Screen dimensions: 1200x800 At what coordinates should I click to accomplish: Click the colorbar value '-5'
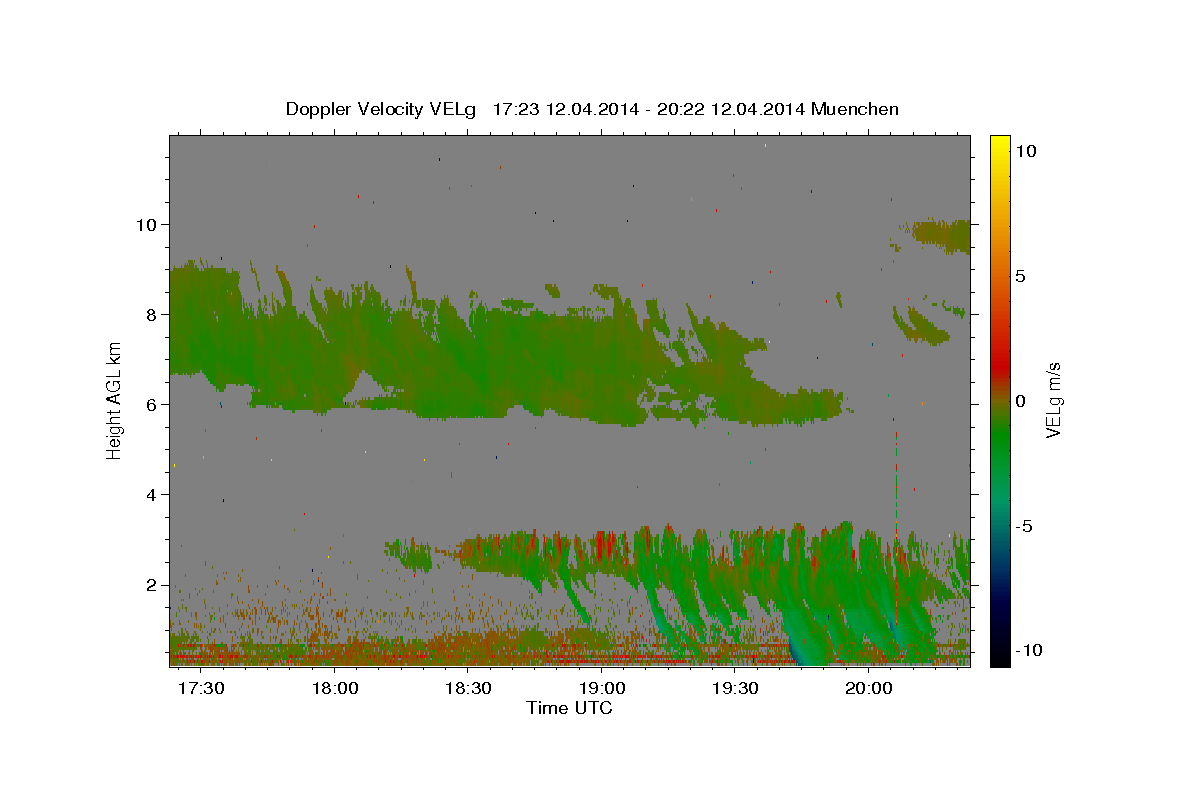(1024, 526)
